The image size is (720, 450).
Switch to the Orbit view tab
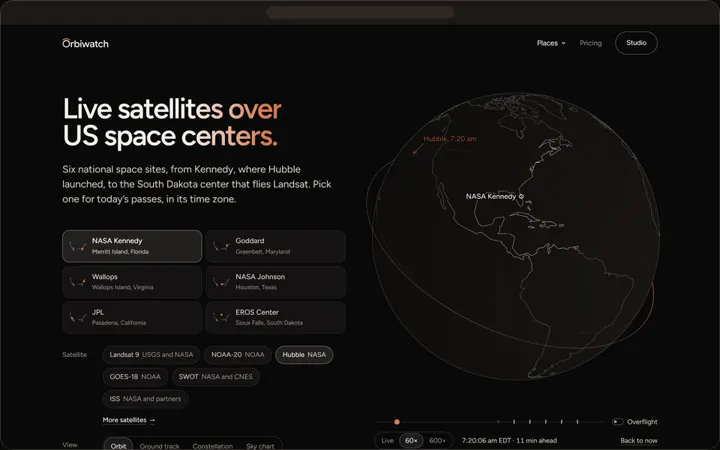(x=118, y=445)
